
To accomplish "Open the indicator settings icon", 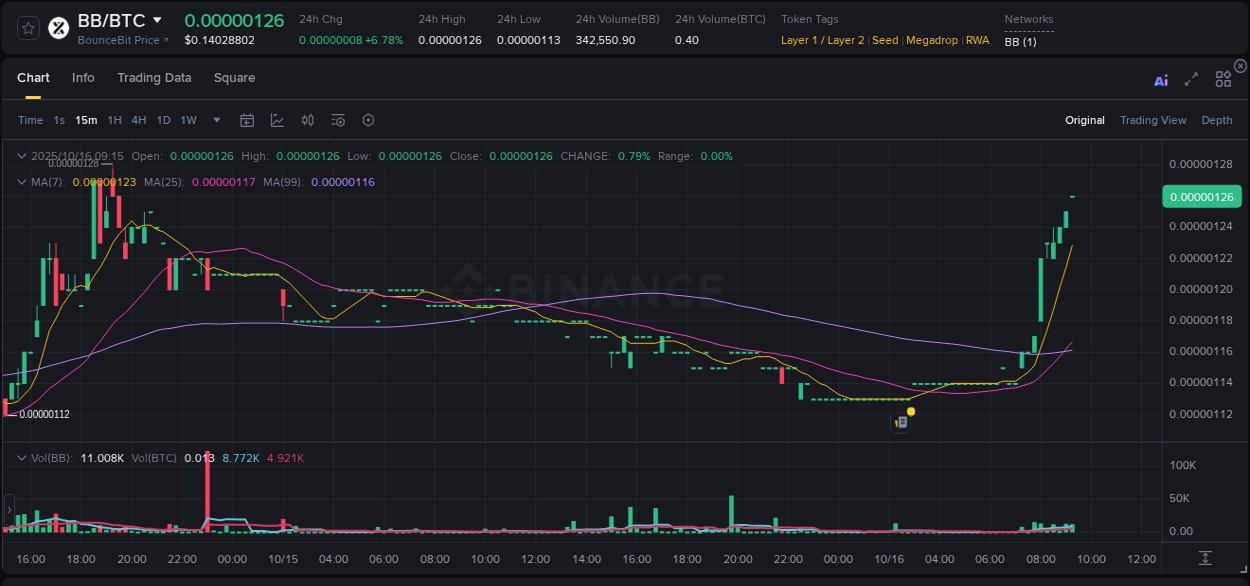I will pyautogui.click(x=337, y=119).
